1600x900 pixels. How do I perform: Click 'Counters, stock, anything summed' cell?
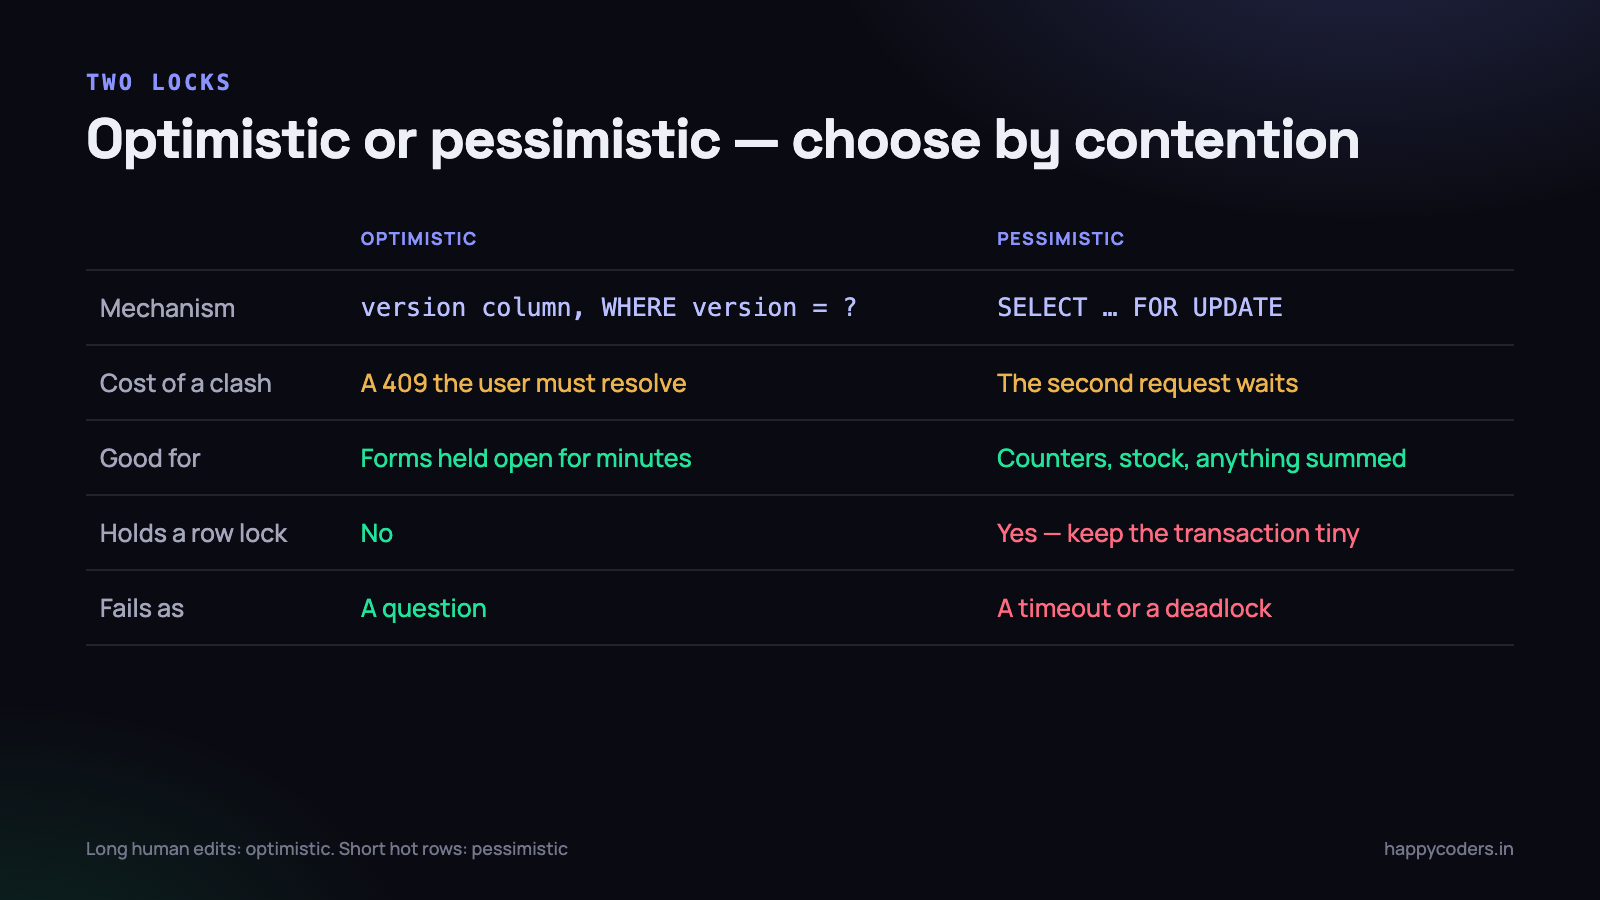1201,458
